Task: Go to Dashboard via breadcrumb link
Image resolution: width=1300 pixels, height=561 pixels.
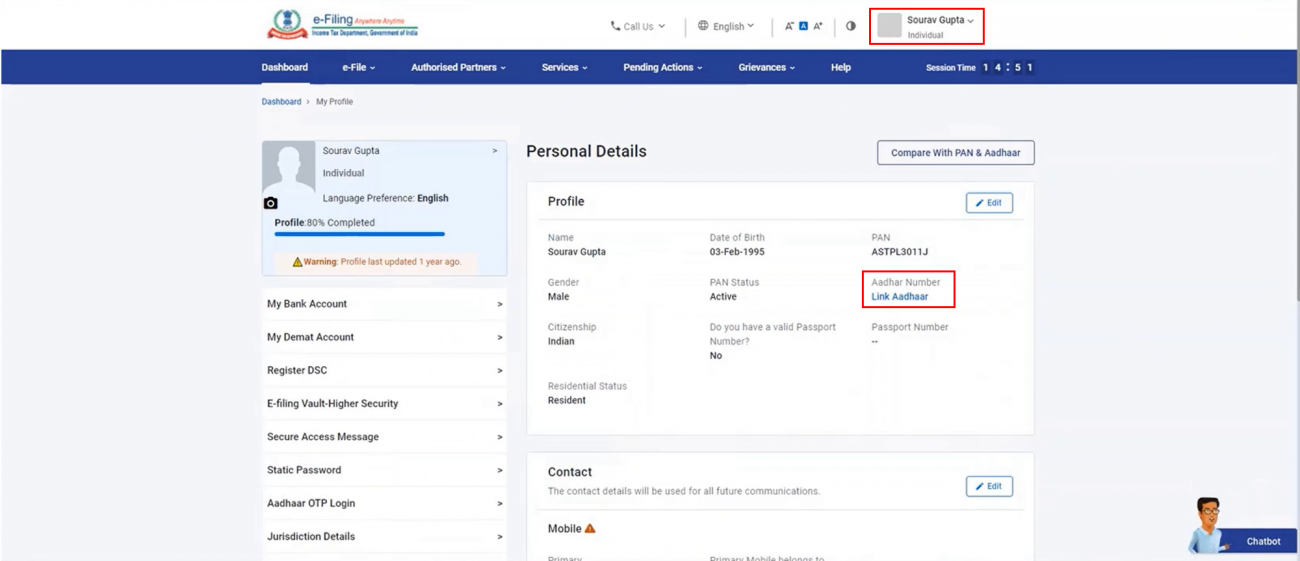Action: click(281, 102)
